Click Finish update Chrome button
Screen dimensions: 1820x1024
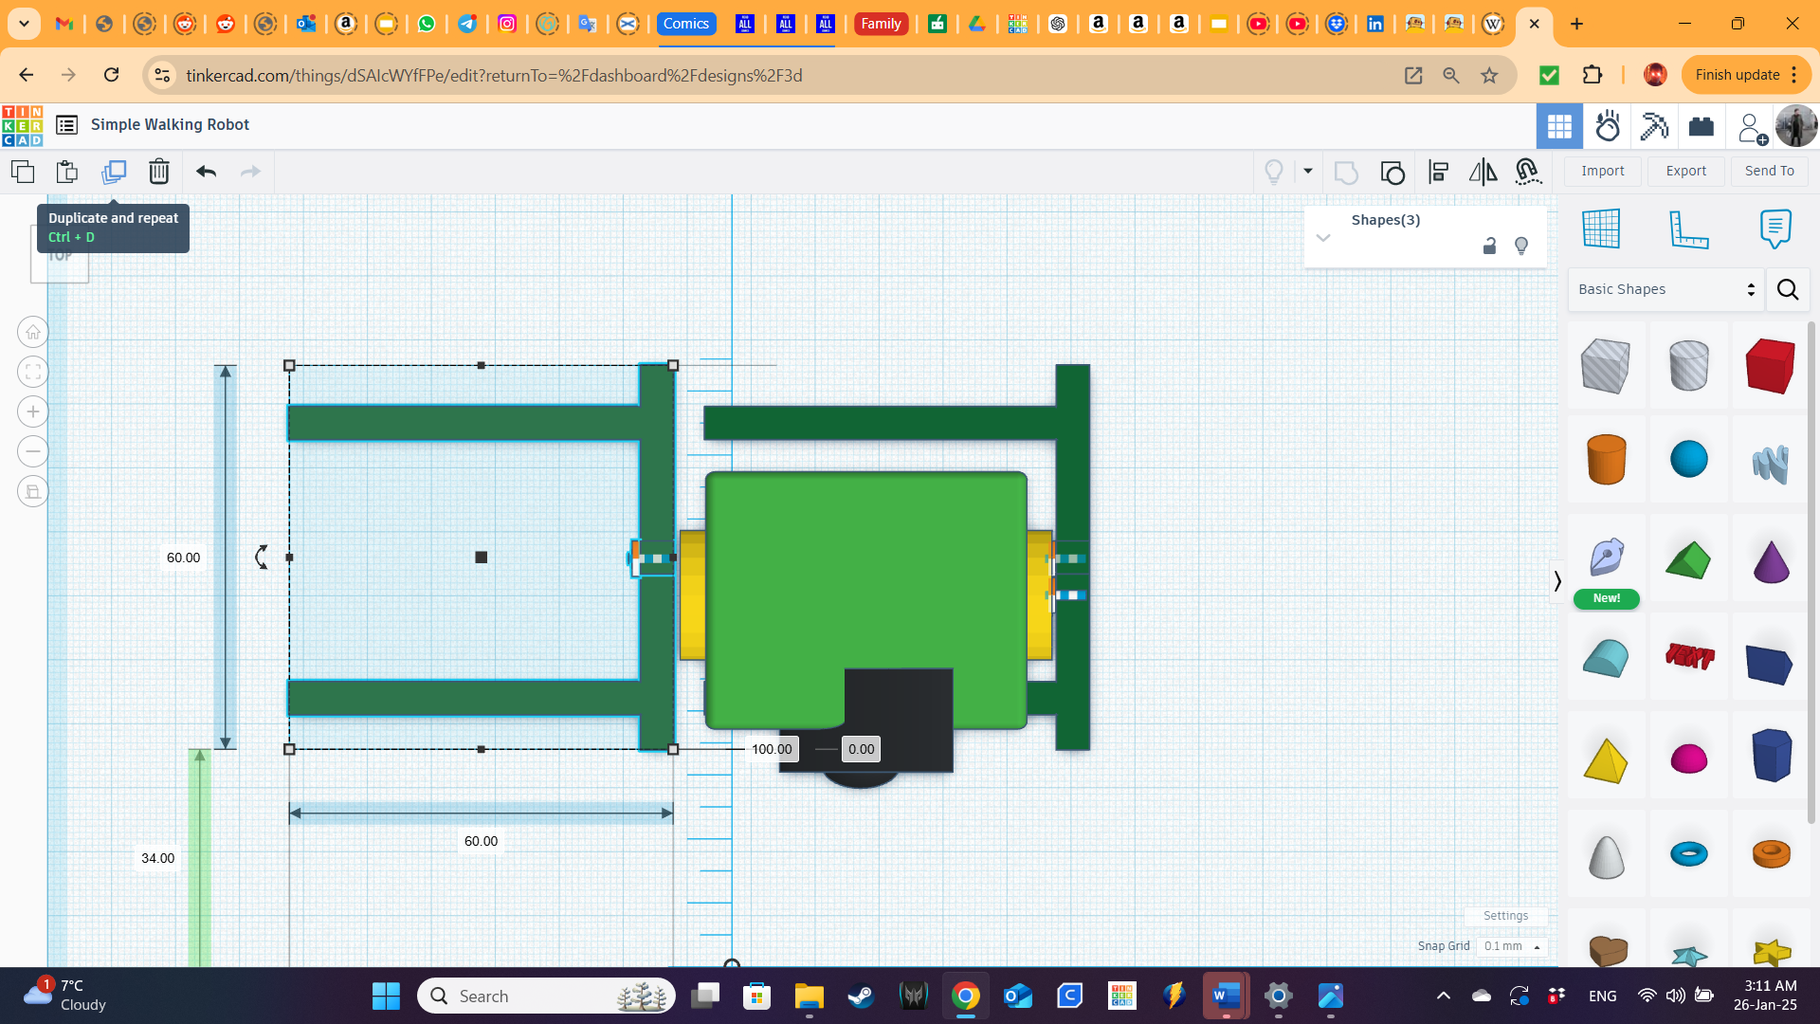click(x=1746, y=75)
